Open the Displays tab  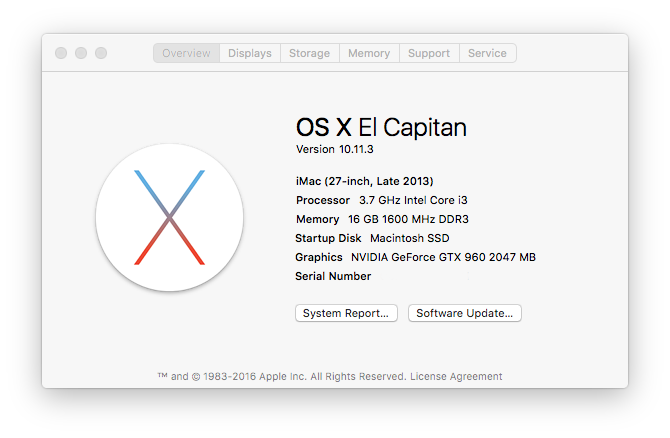[x=250, y=53]
